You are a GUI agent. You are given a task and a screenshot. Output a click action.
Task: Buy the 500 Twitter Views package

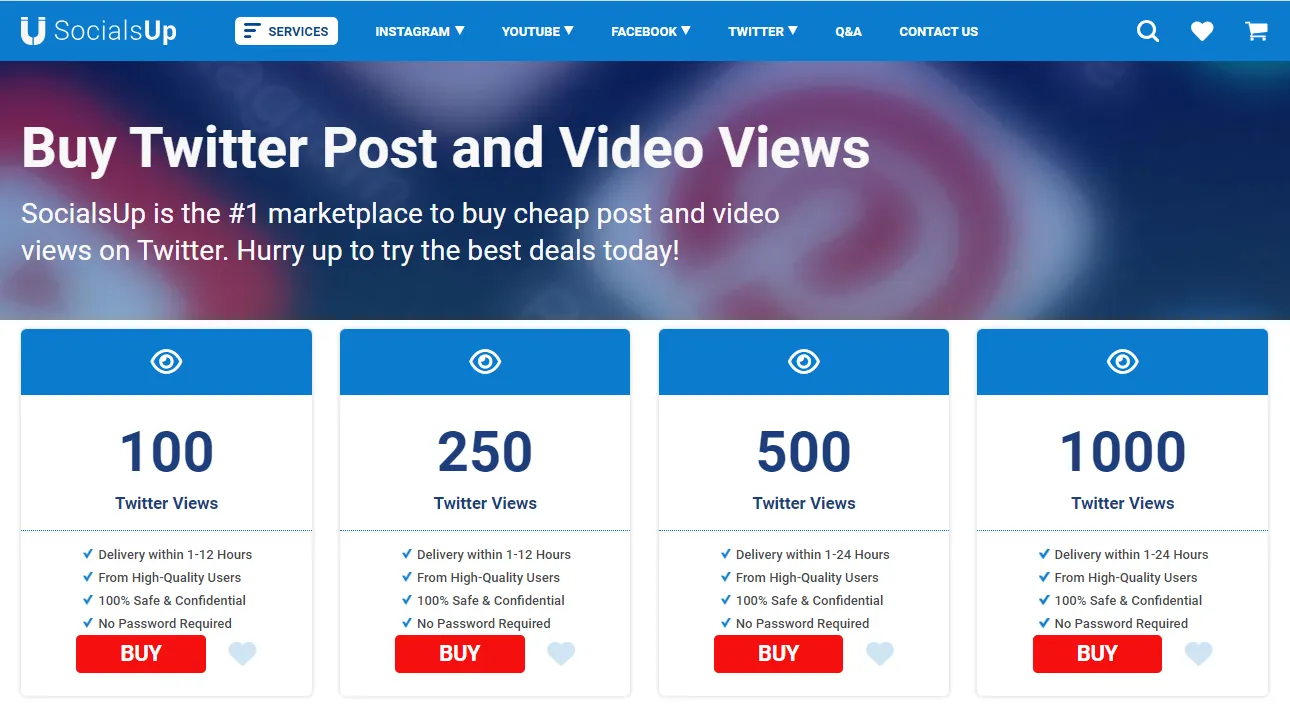click(778, 654)
